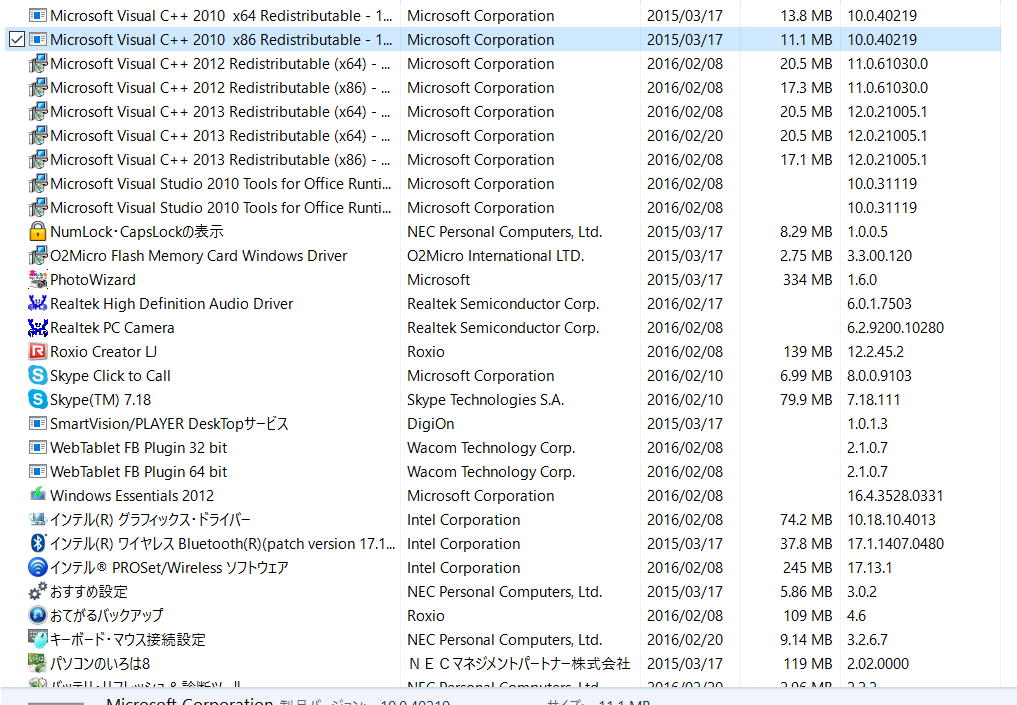The height and width of the screenshot is (705, 1017).
Task: Click the Realtek High Definition Audio Driver icon
Action: pos(38,304)
